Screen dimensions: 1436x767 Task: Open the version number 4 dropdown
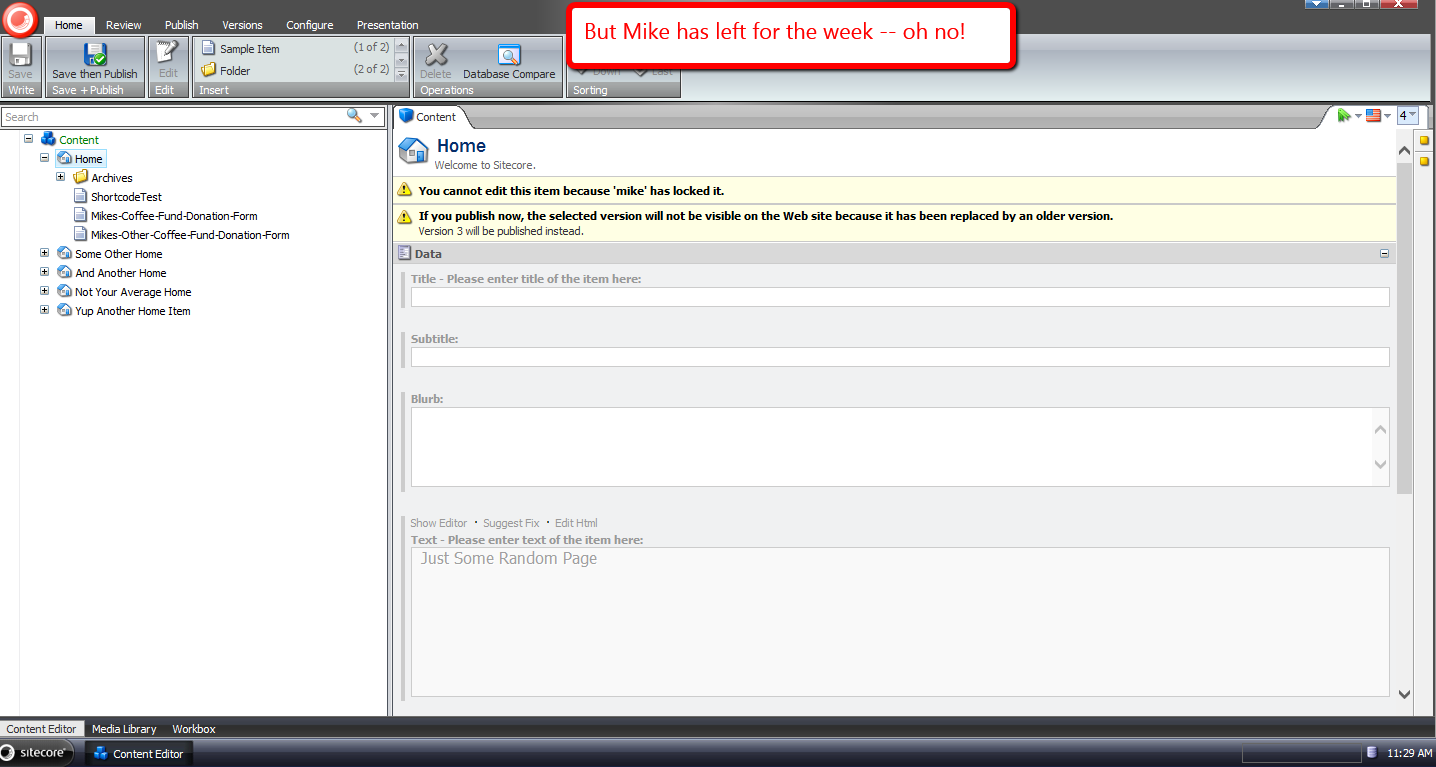(x=1407, y=116)
